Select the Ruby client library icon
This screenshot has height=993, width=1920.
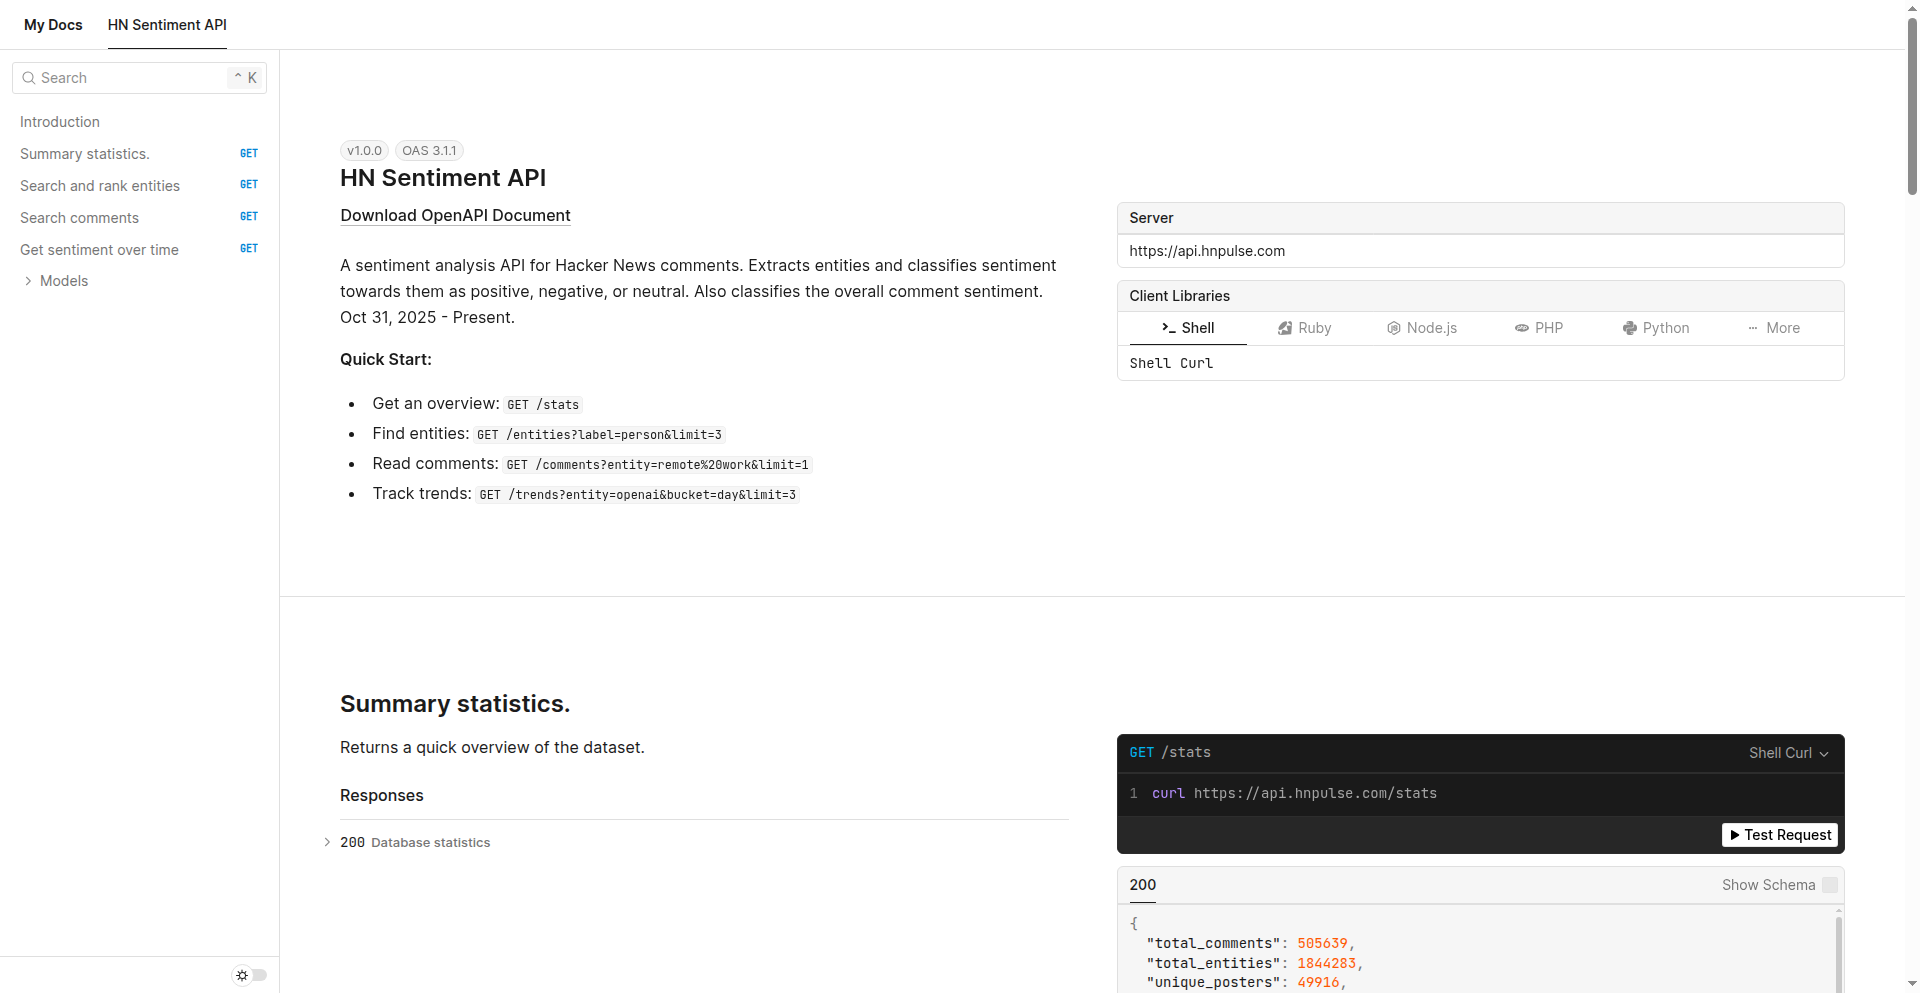click(1285, 328)
